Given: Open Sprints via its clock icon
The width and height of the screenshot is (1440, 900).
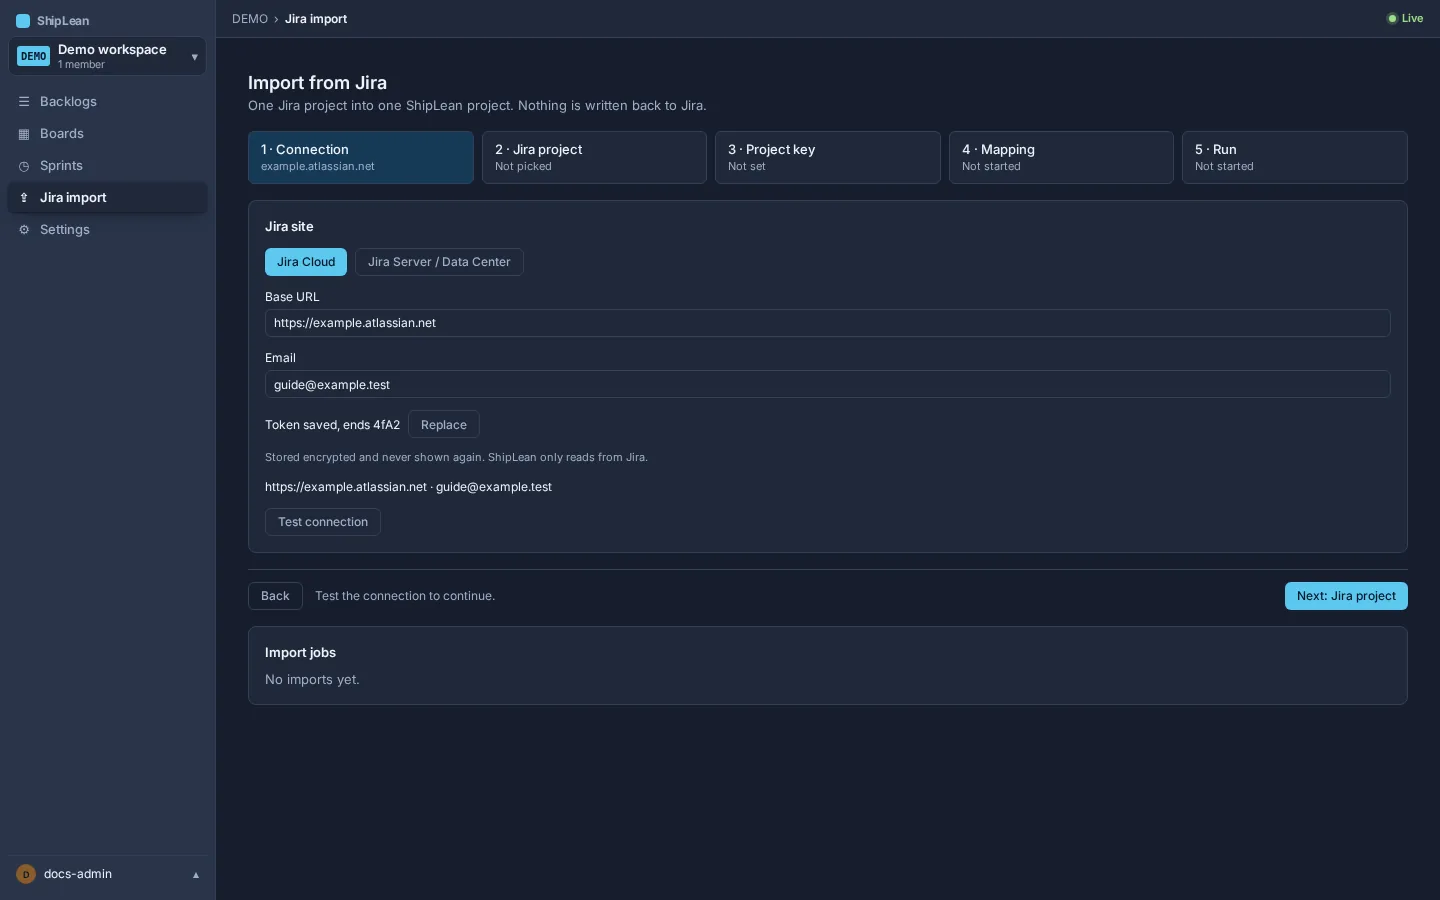Looking at the screenshot, I should tap(24, 166).
